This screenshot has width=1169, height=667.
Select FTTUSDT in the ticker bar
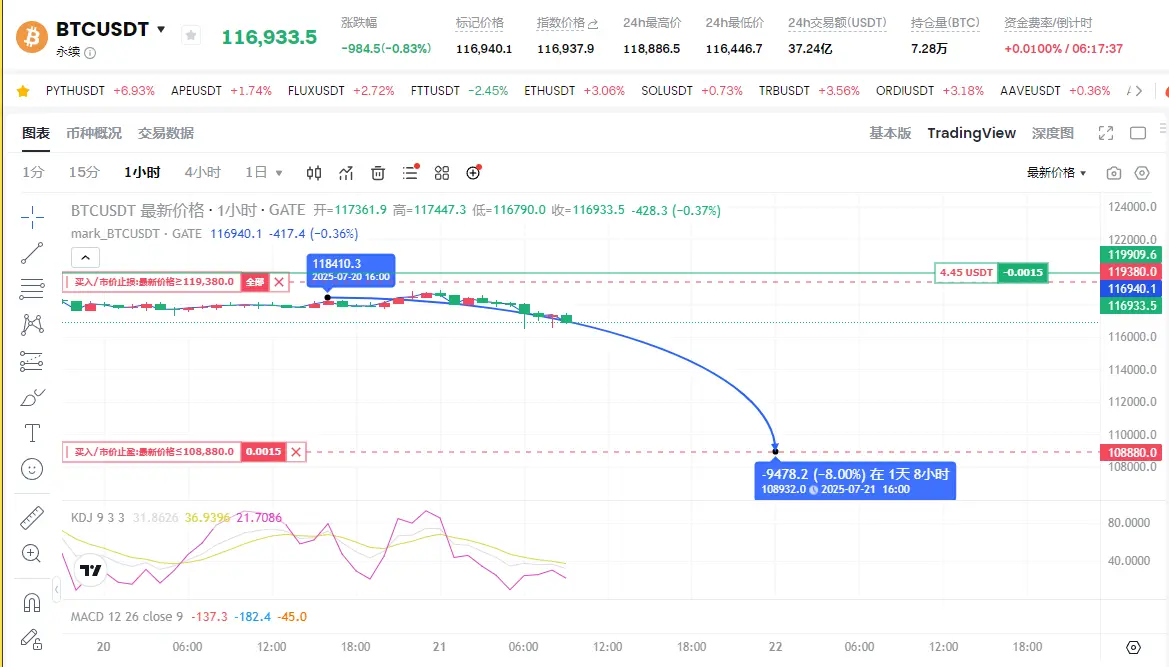435,91
